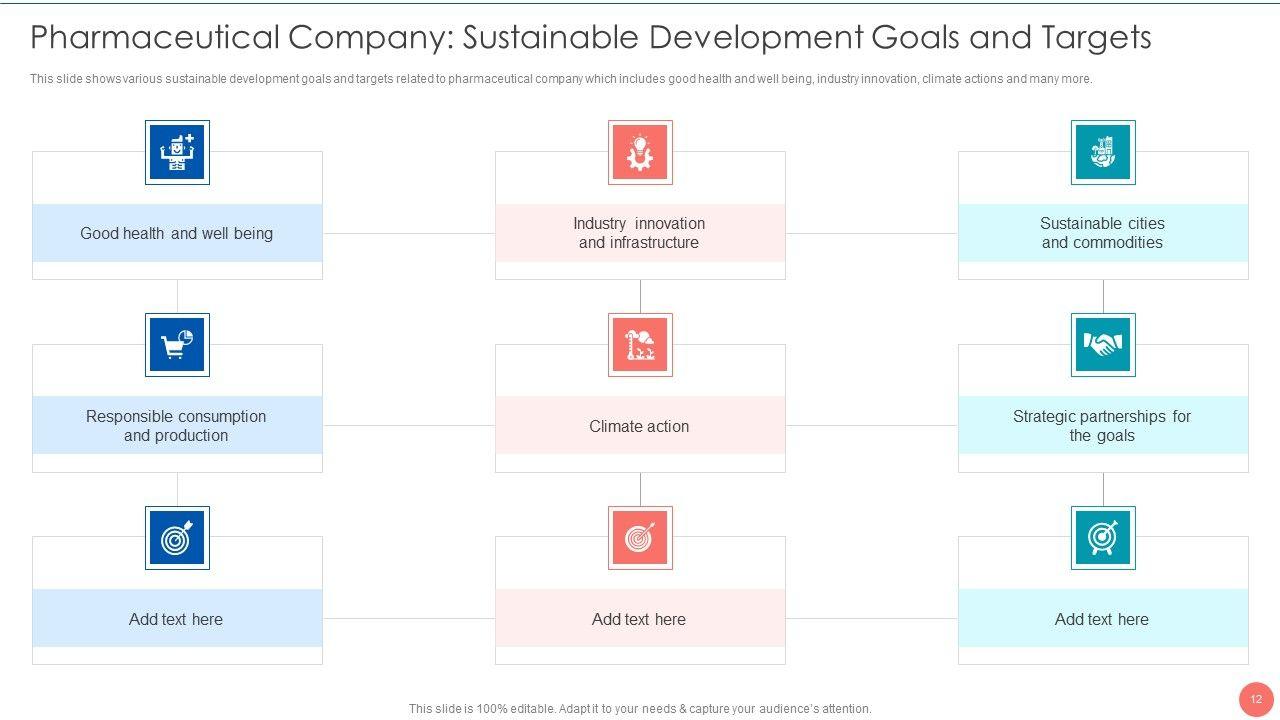Select the red target icon
Viewport: 1280px width, 720px height.
(x=640, y=538)
